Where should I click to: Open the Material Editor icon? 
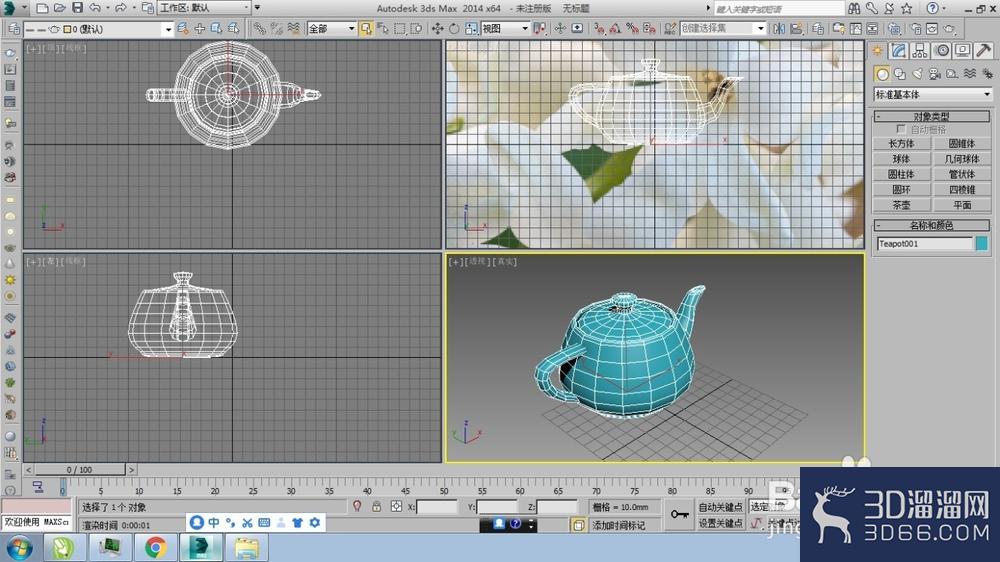point(894,29)
